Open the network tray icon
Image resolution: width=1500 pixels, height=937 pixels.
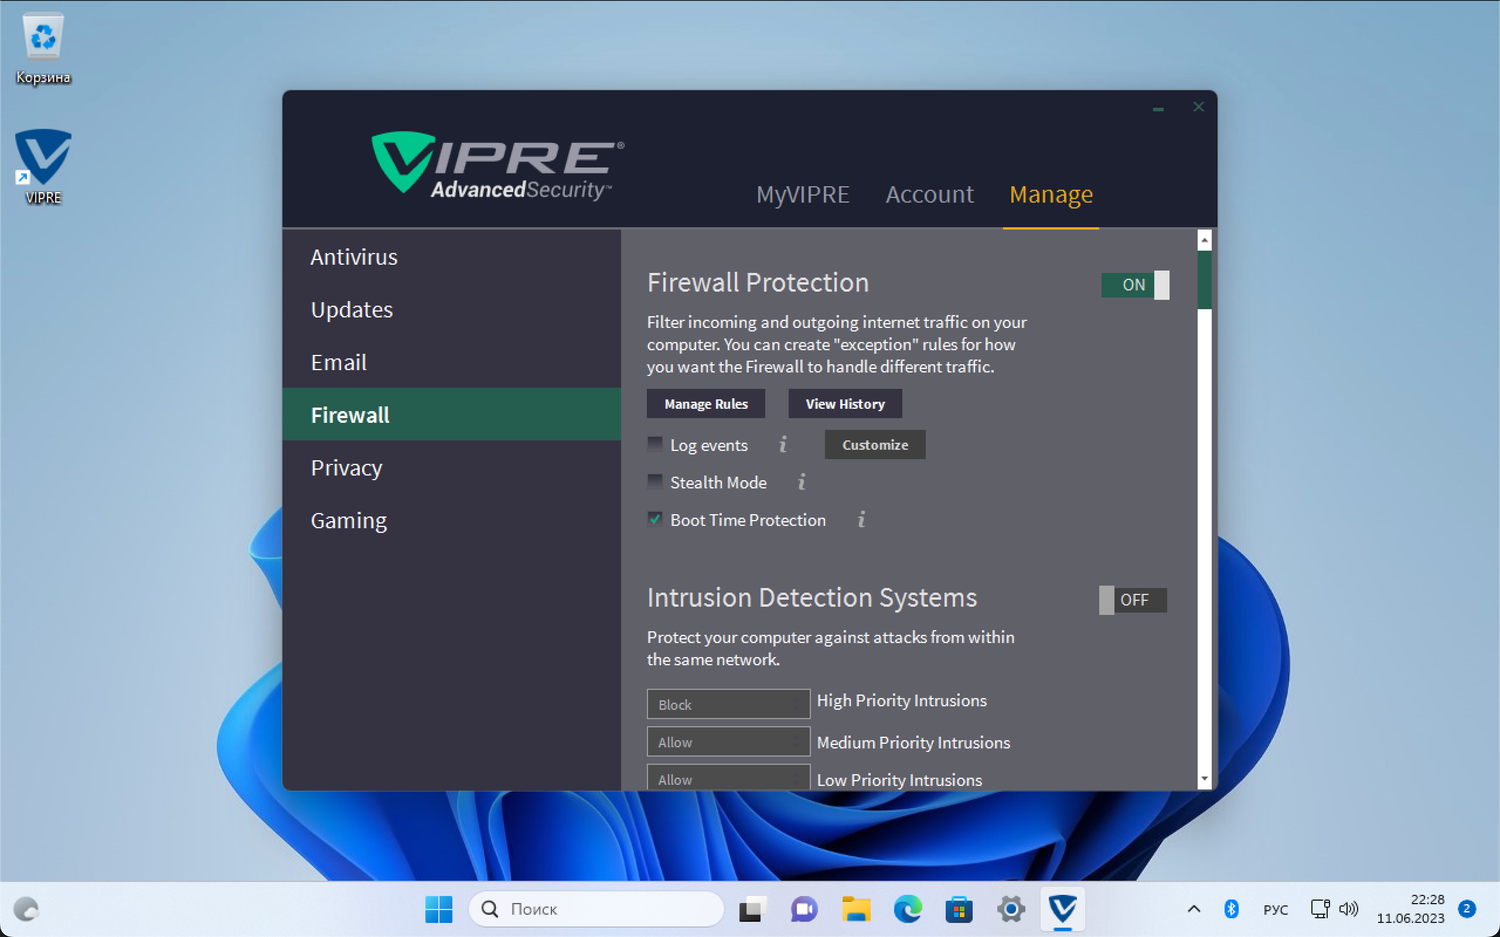click(x=1320, y=909)
